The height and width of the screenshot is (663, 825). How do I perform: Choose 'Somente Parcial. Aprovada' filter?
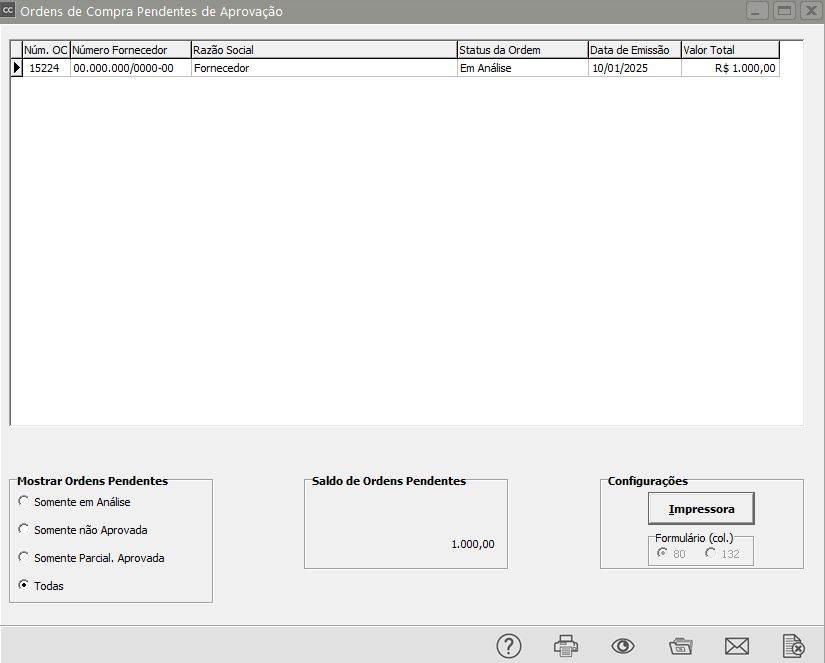(25, 558)
